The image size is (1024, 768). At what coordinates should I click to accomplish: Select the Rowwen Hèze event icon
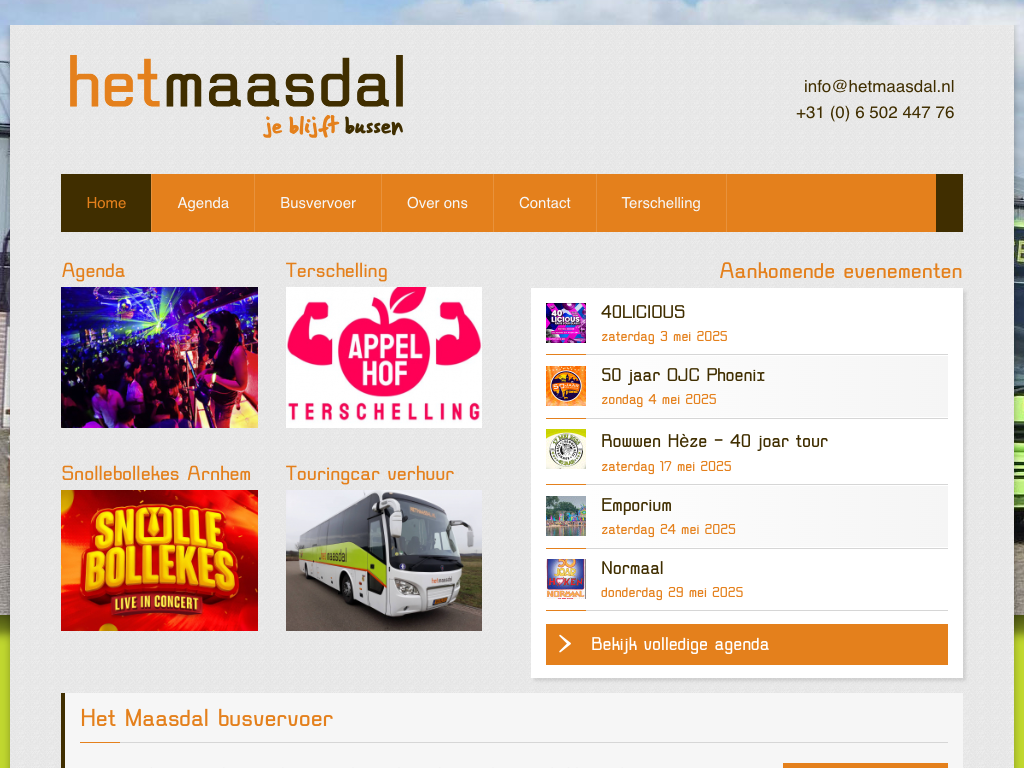(x=566, y=449)
